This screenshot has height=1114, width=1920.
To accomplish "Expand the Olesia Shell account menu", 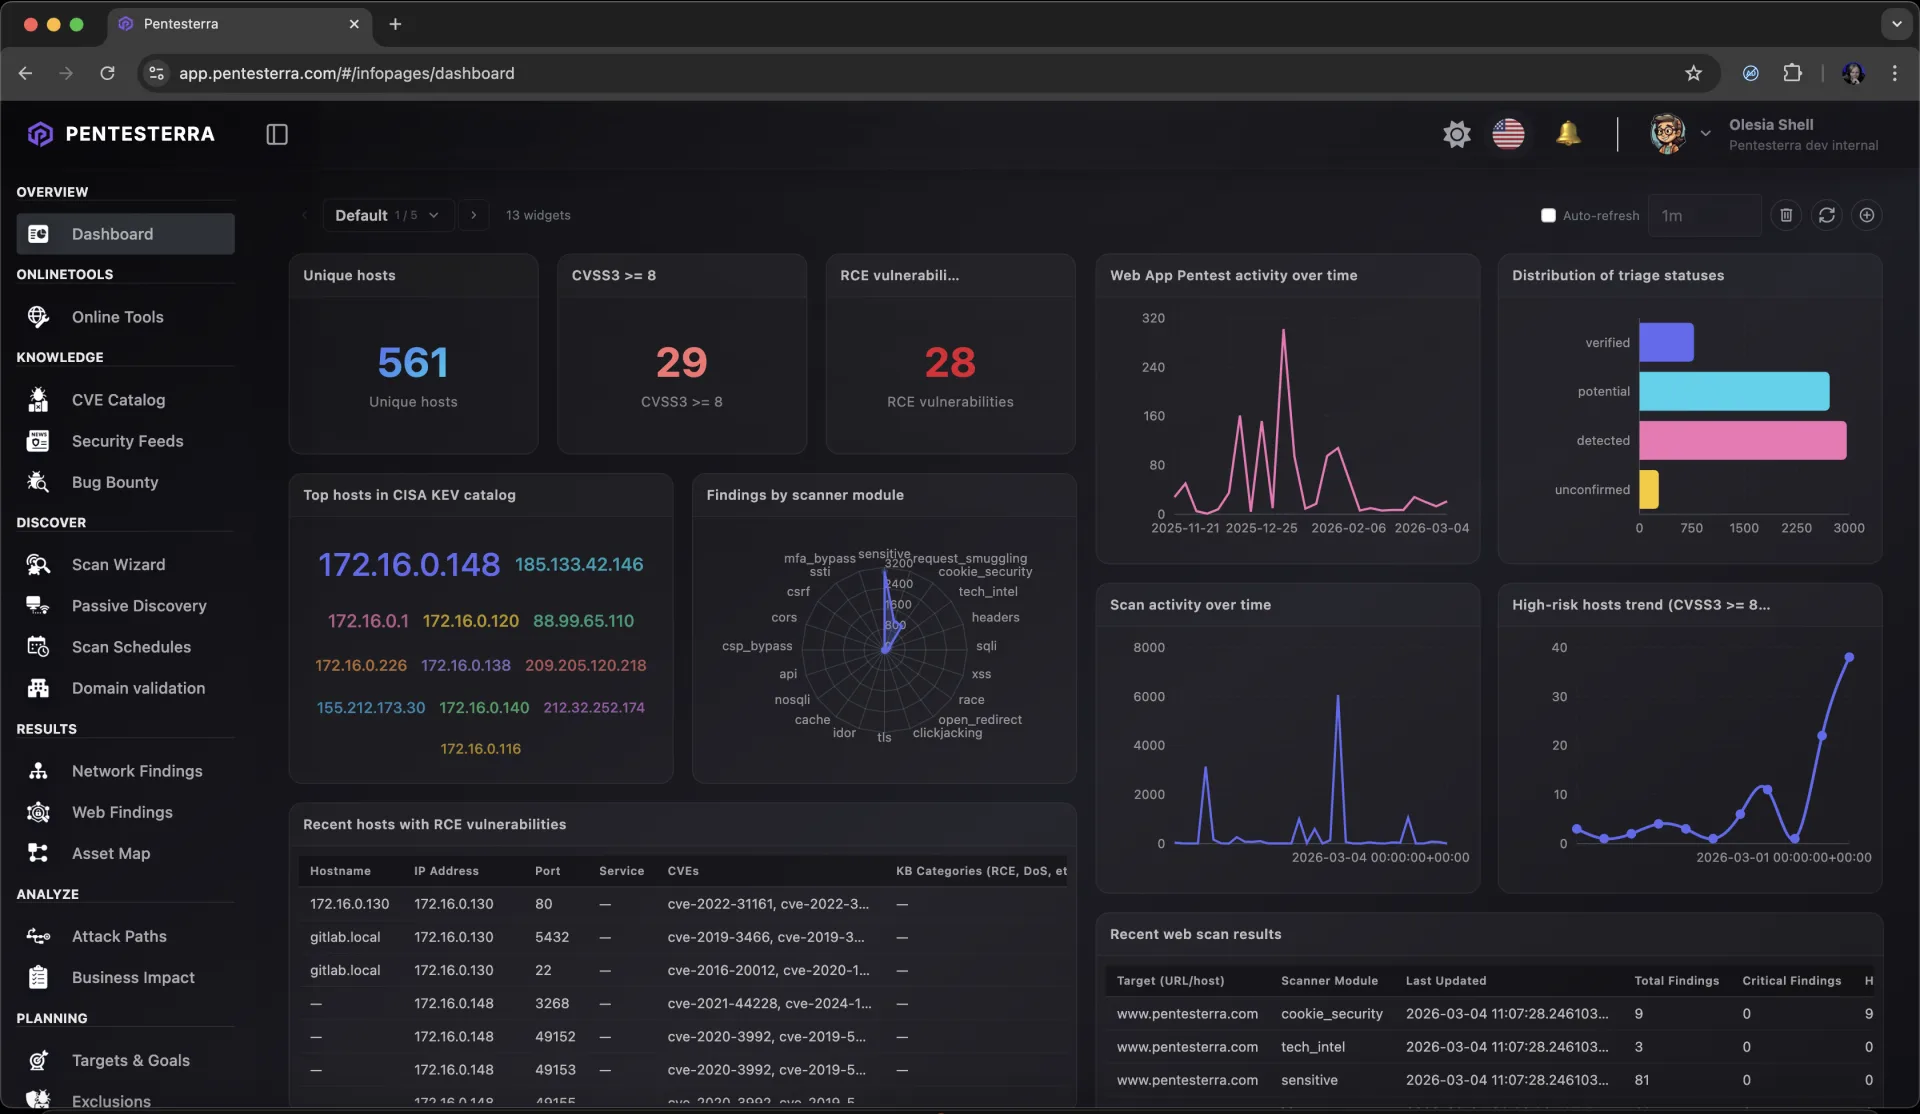I will (x=1705, y=133).
